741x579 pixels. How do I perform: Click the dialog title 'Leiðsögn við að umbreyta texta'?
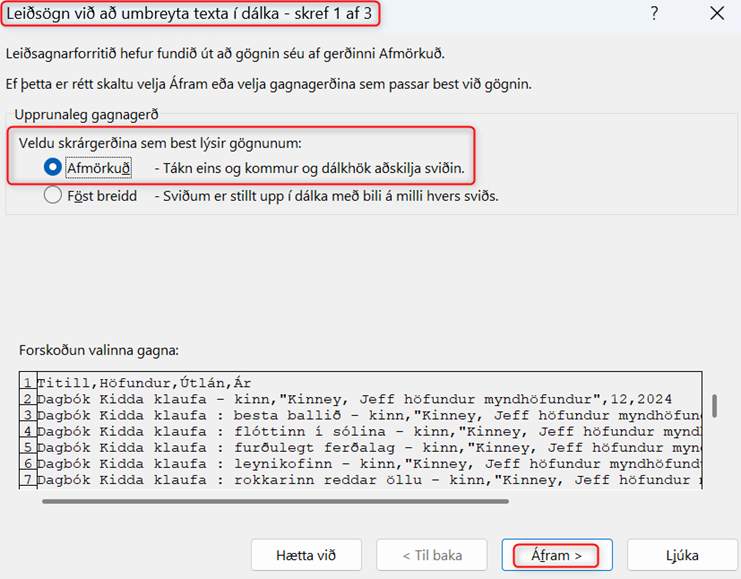[189, 13]
